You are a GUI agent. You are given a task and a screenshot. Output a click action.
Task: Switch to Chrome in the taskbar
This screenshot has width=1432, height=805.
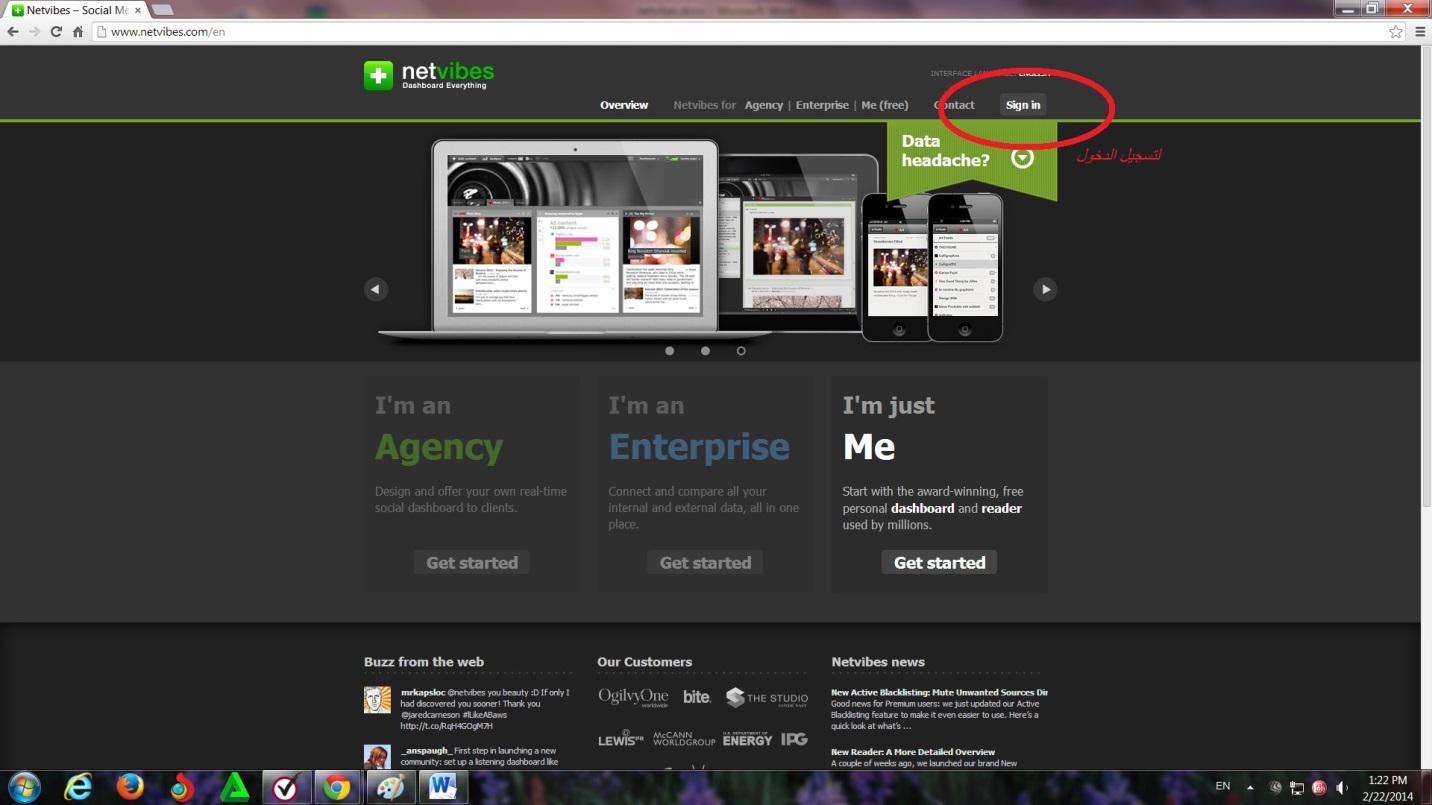coord(338,787)
